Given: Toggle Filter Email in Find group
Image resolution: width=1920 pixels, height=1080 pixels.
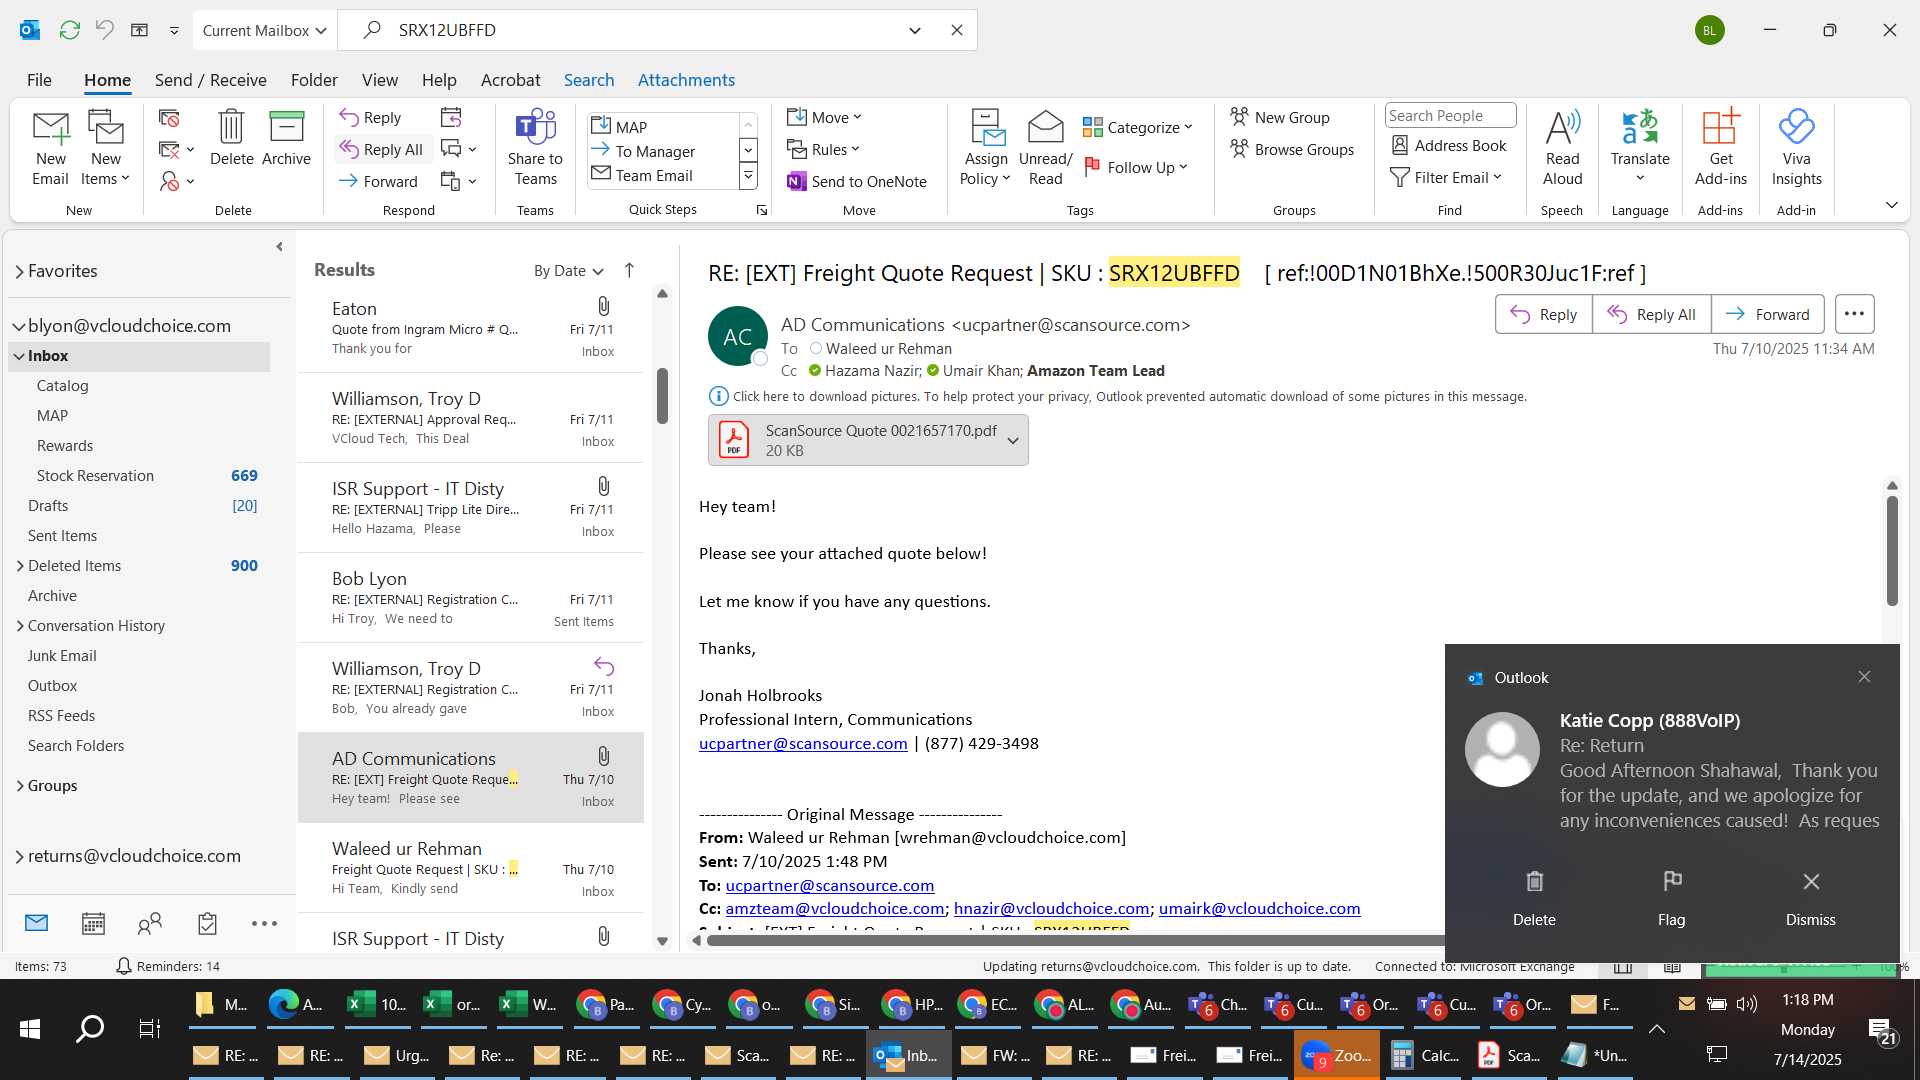Looking at the screenshot, I should [x=1446, y=177].
